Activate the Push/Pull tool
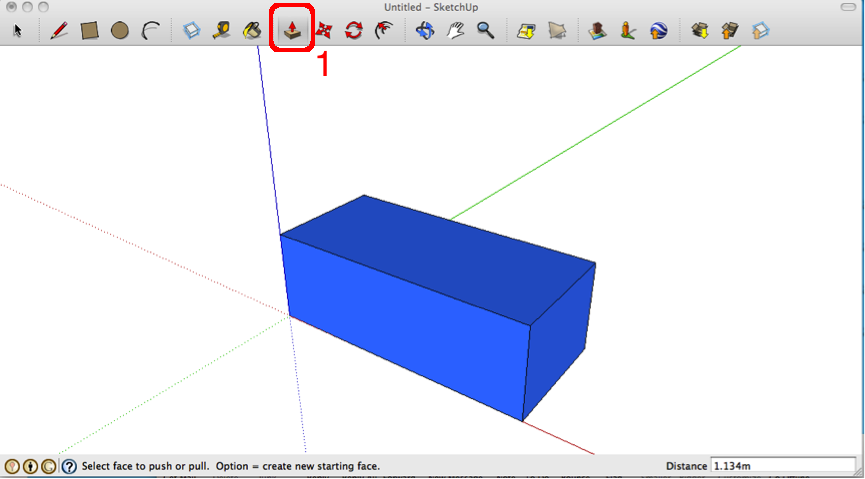This screenshot has height=479, width=865. 293,31
